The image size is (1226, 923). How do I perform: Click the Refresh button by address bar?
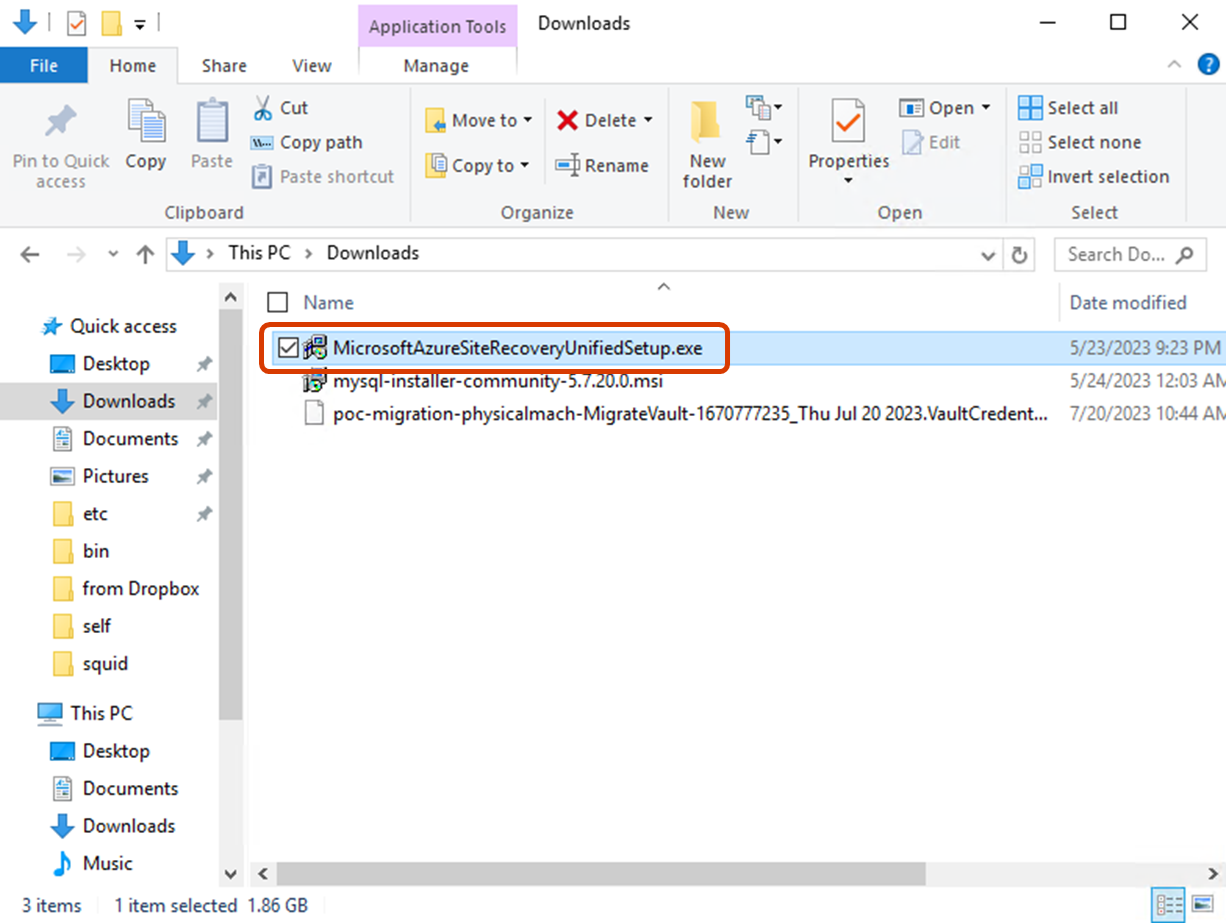coord(1019,254)
